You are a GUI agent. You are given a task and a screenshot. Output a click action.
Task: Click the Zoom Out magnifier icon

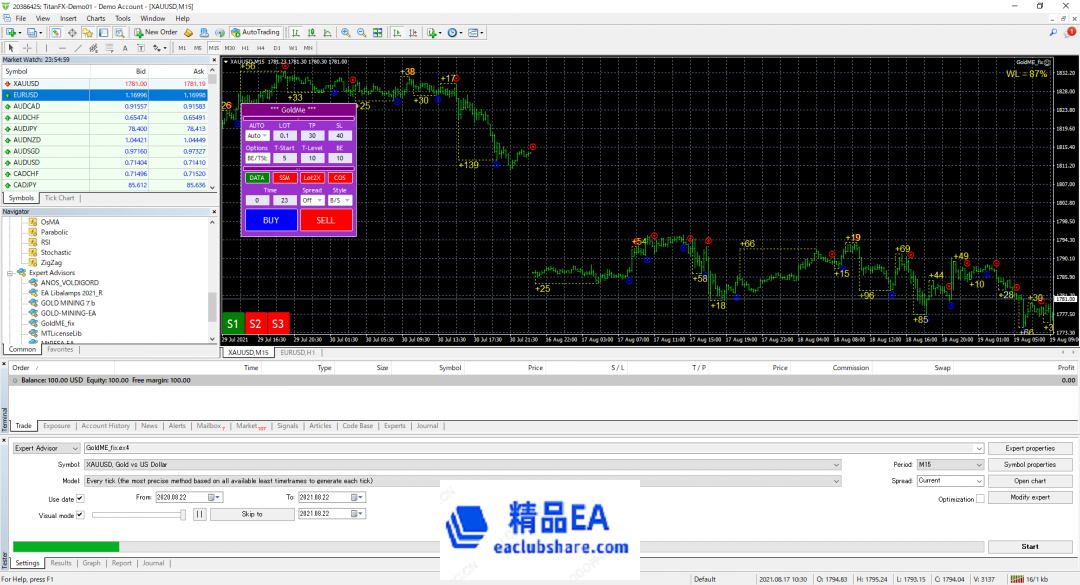click(362, 32)
